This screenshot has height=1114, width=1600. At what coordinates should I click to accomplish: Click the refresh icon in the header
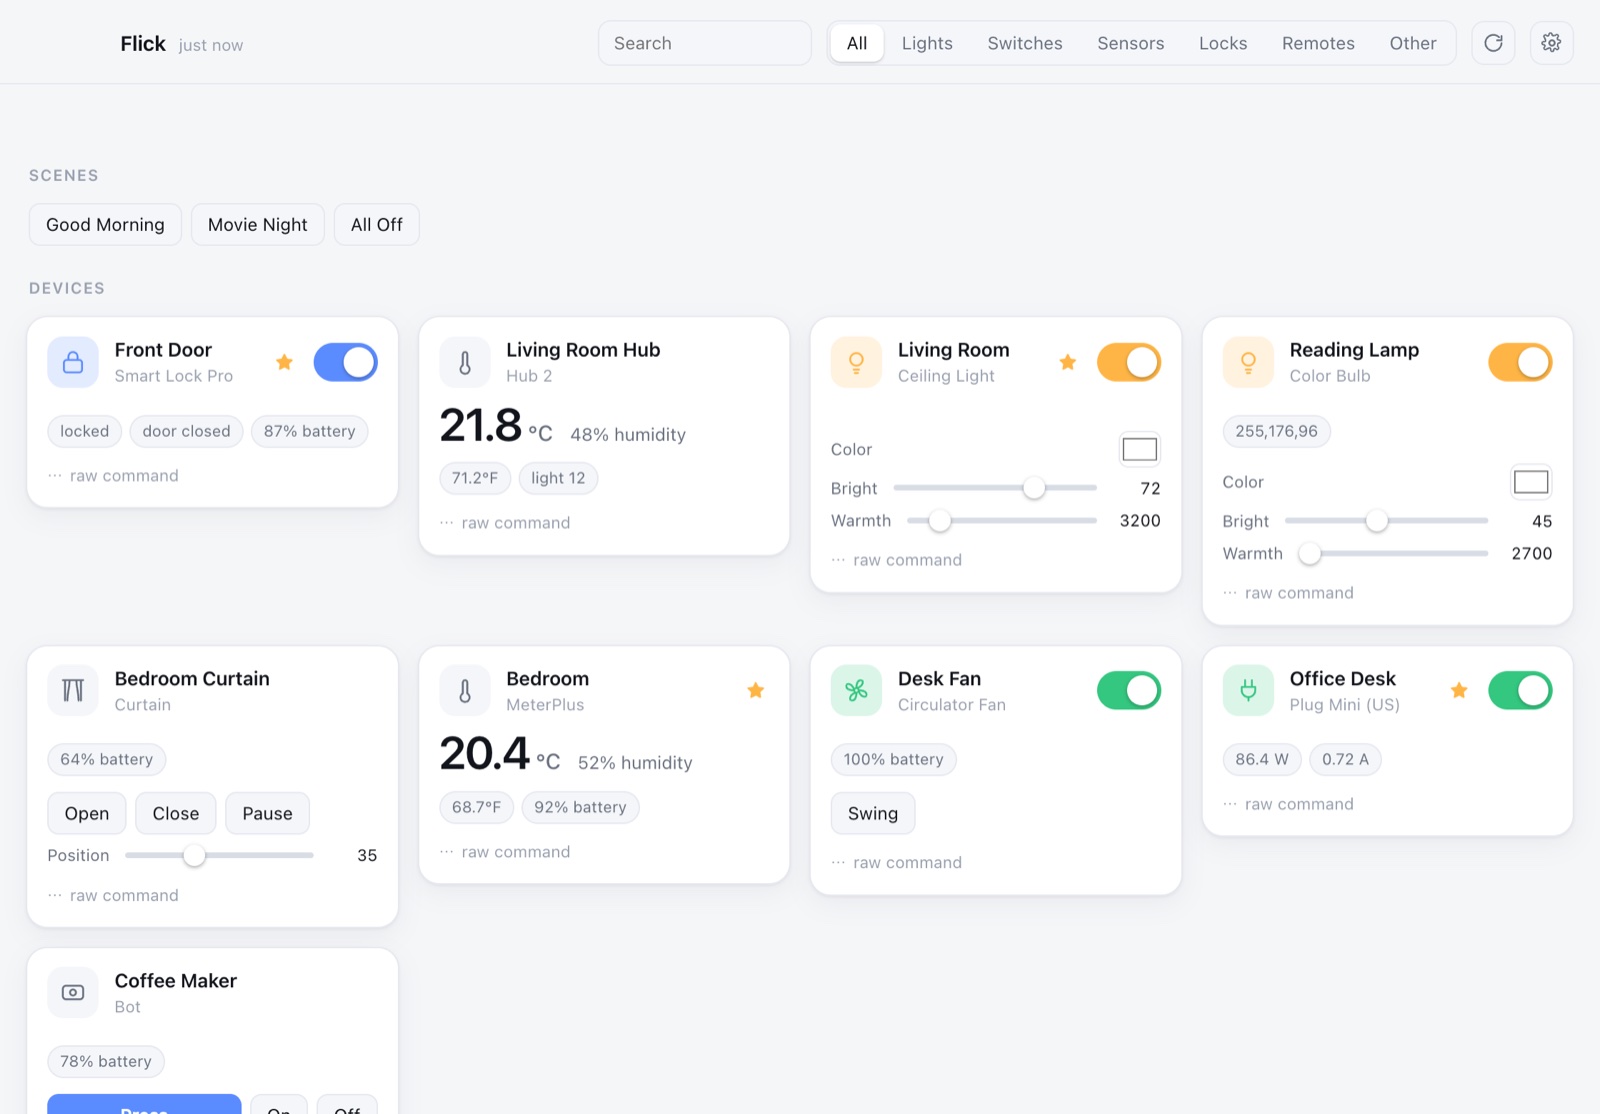pos(1493,43)
